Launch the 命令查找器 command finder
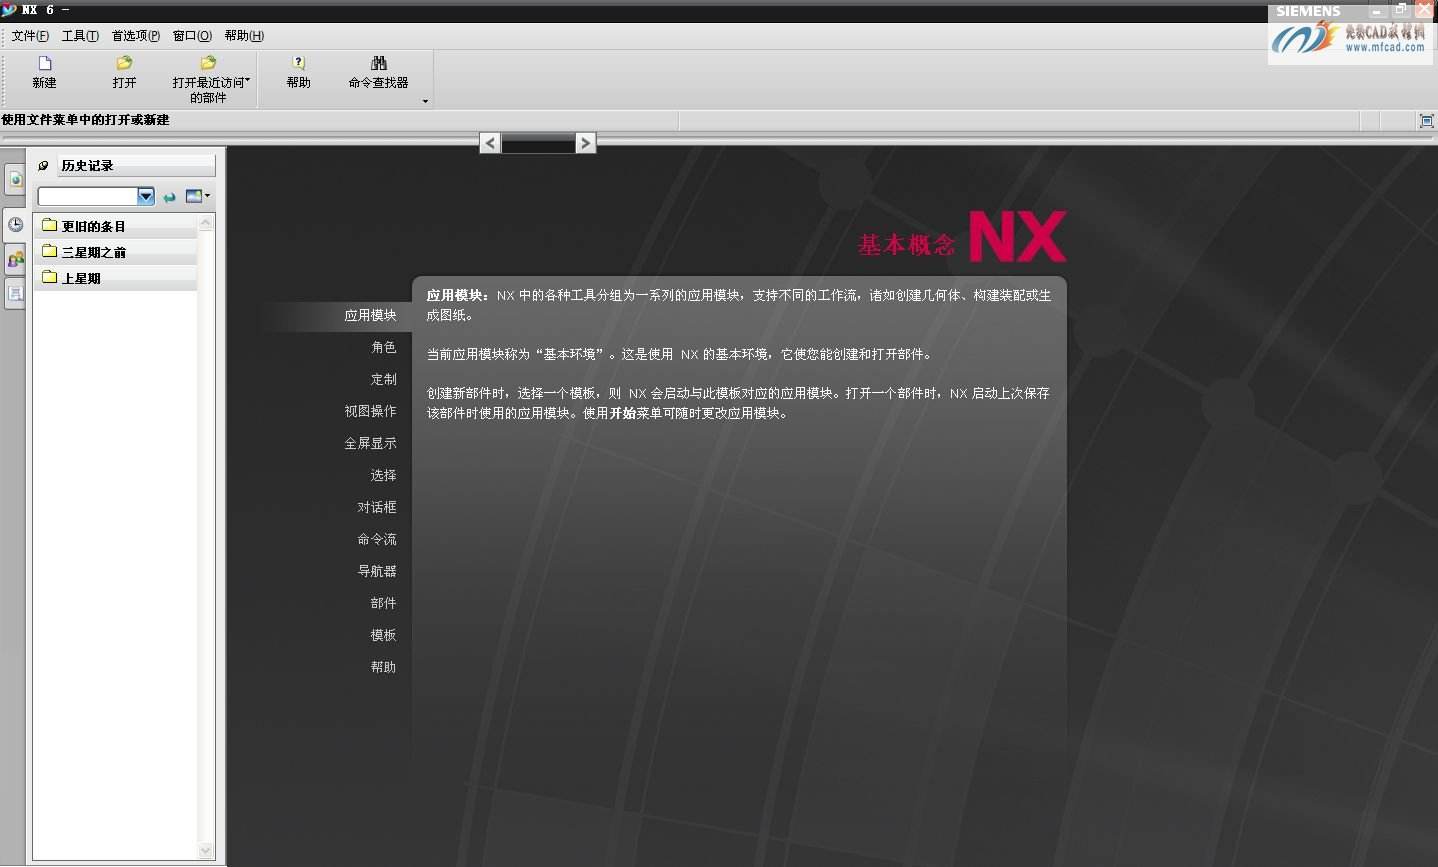Image resolution: width=1438 pixels, height=867 pixels. [378, 72]
